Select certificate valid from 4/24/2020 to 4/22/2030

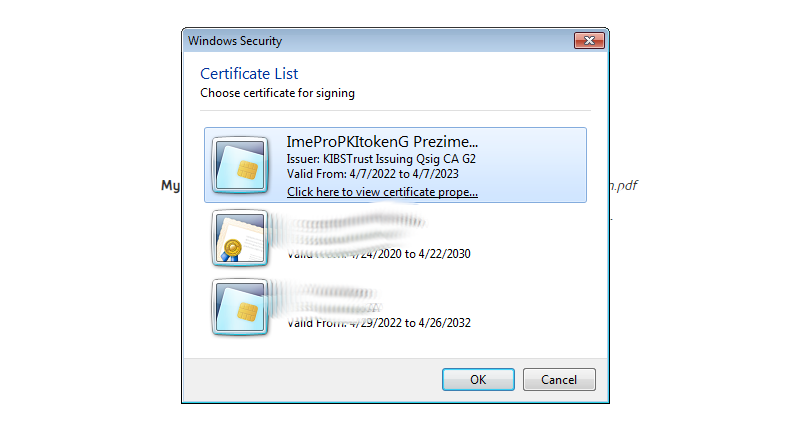(x=379, y=254)
